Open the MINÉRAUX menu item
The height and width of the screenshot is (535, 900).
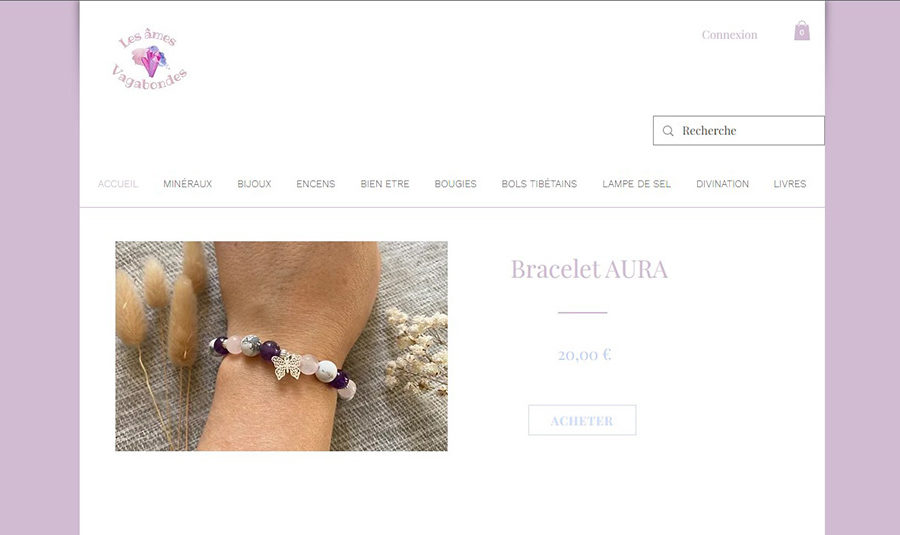click(188, 184)
